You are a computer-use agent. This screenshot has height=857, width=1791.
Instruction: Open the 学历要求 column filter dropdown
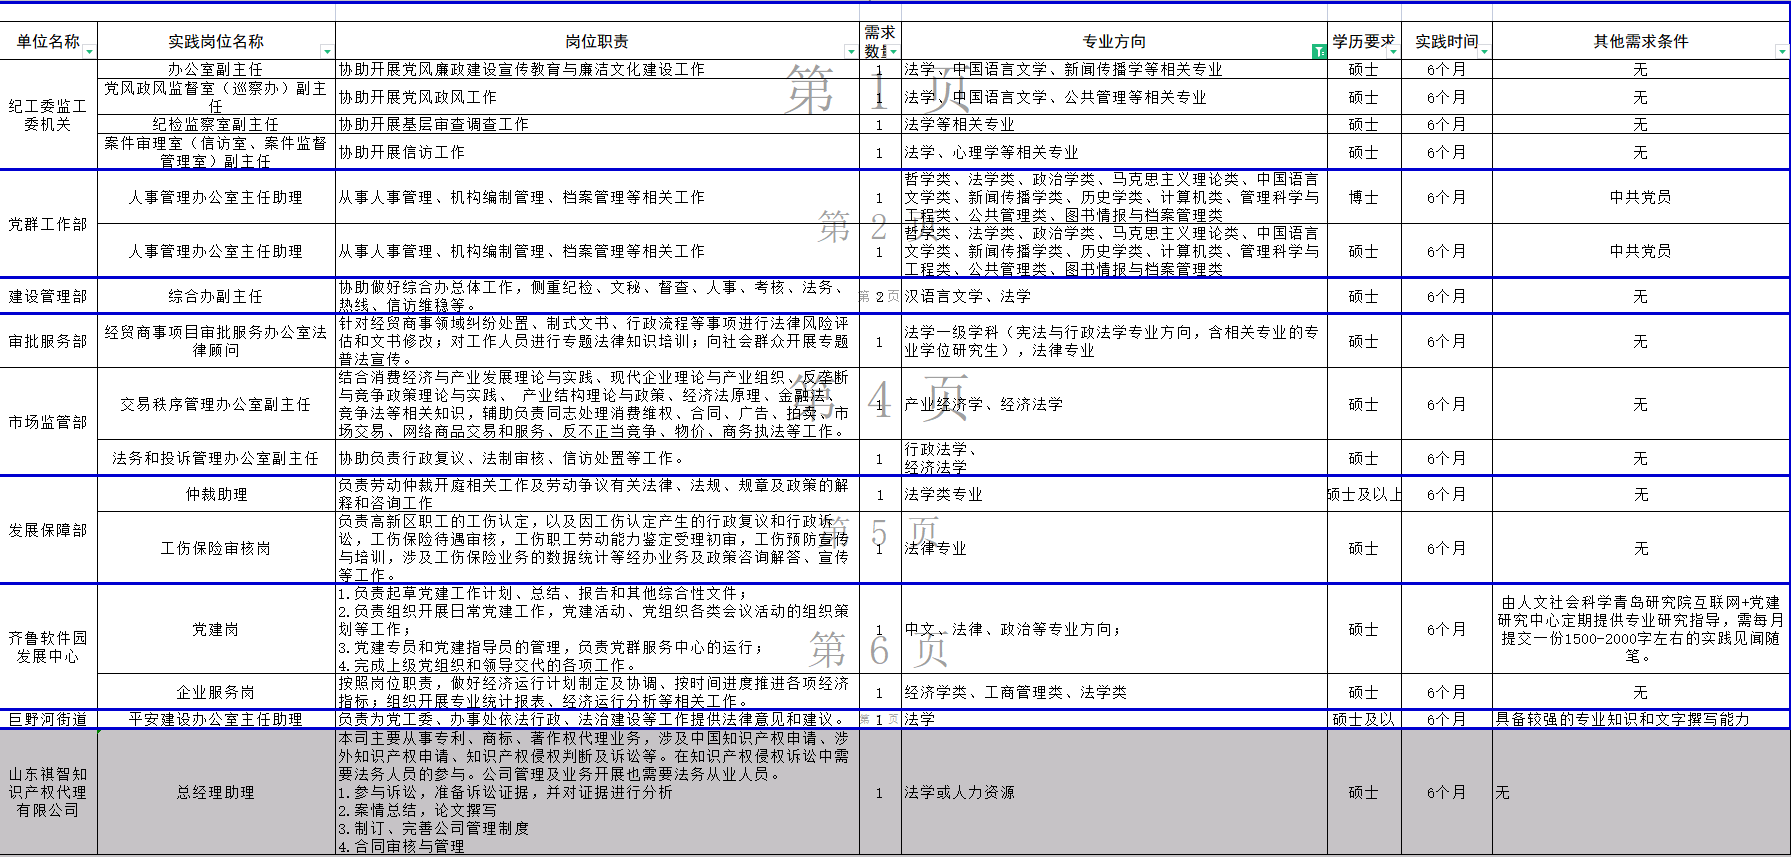(1394, 52)
